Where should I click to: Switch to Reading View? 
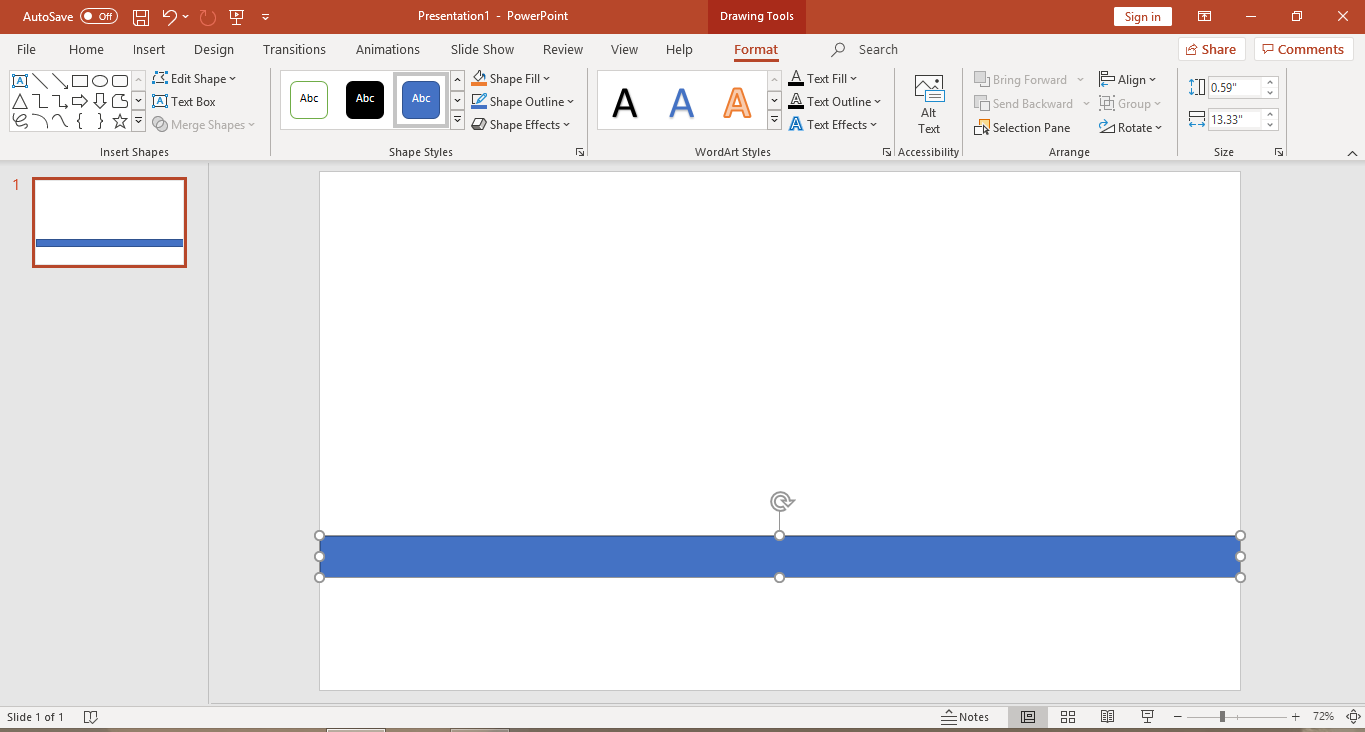pyautogui.click(x=1107, y=717)
